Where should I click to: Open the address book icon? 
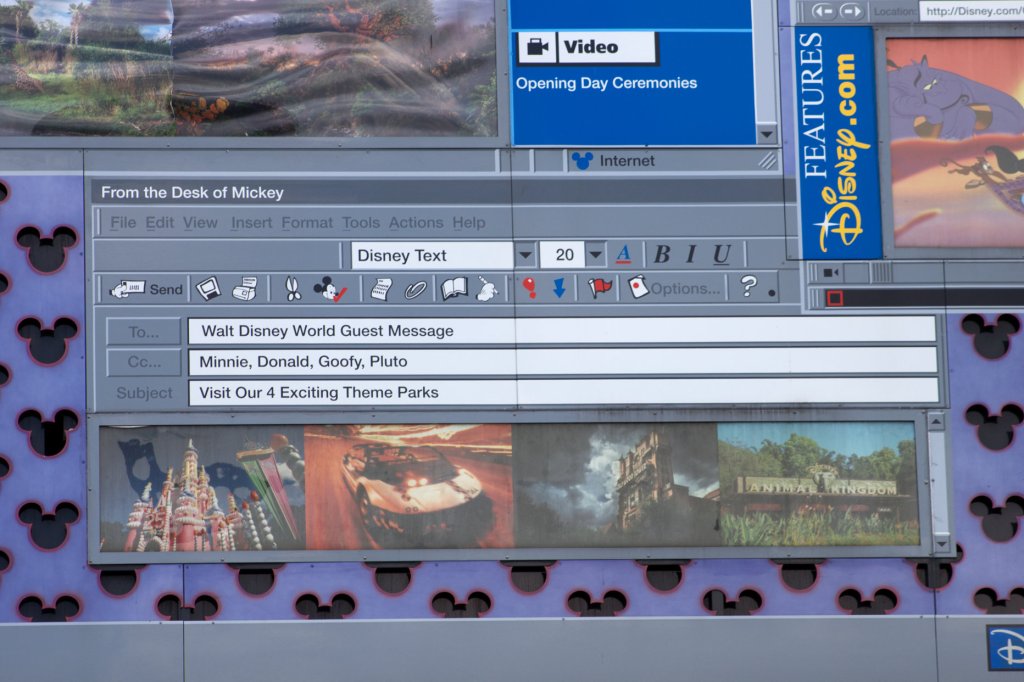pos(454,289)
